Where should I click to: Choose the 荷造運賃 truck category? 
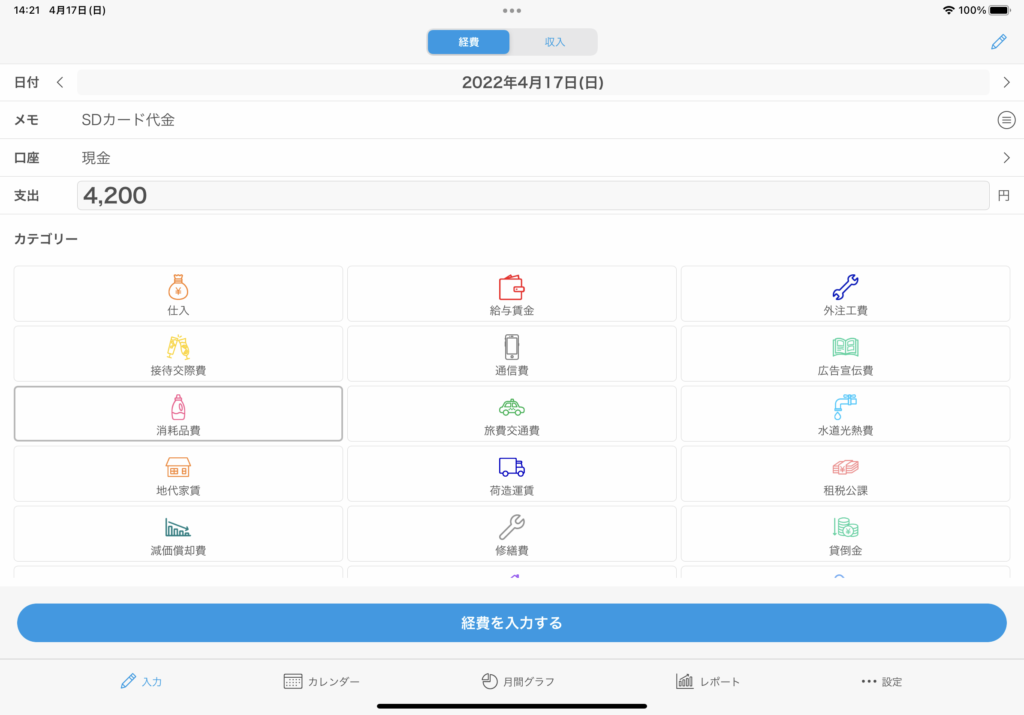[x=511, y=474]
